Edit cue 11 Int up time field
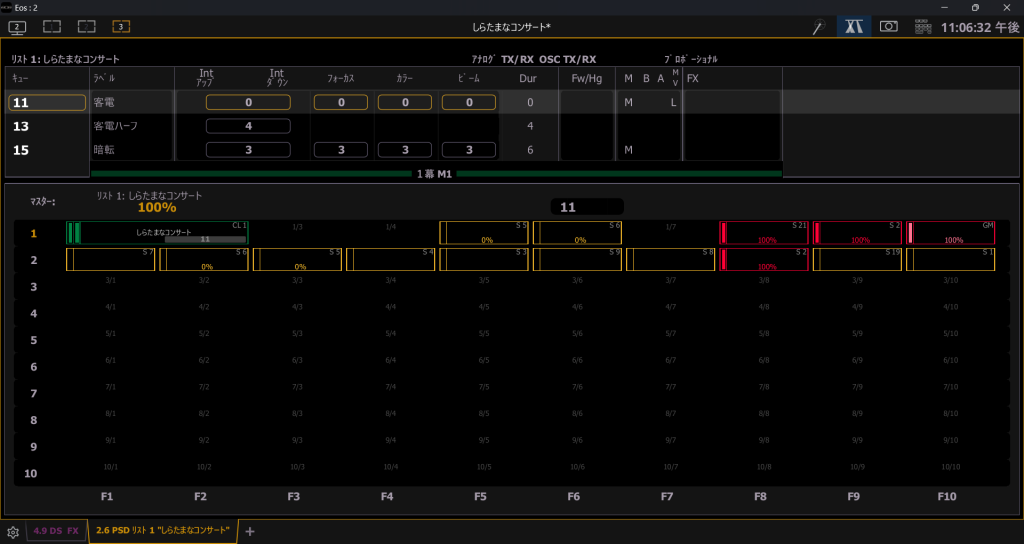The height and width of the screenshot is (544, 1024). (x=248, y=103)
